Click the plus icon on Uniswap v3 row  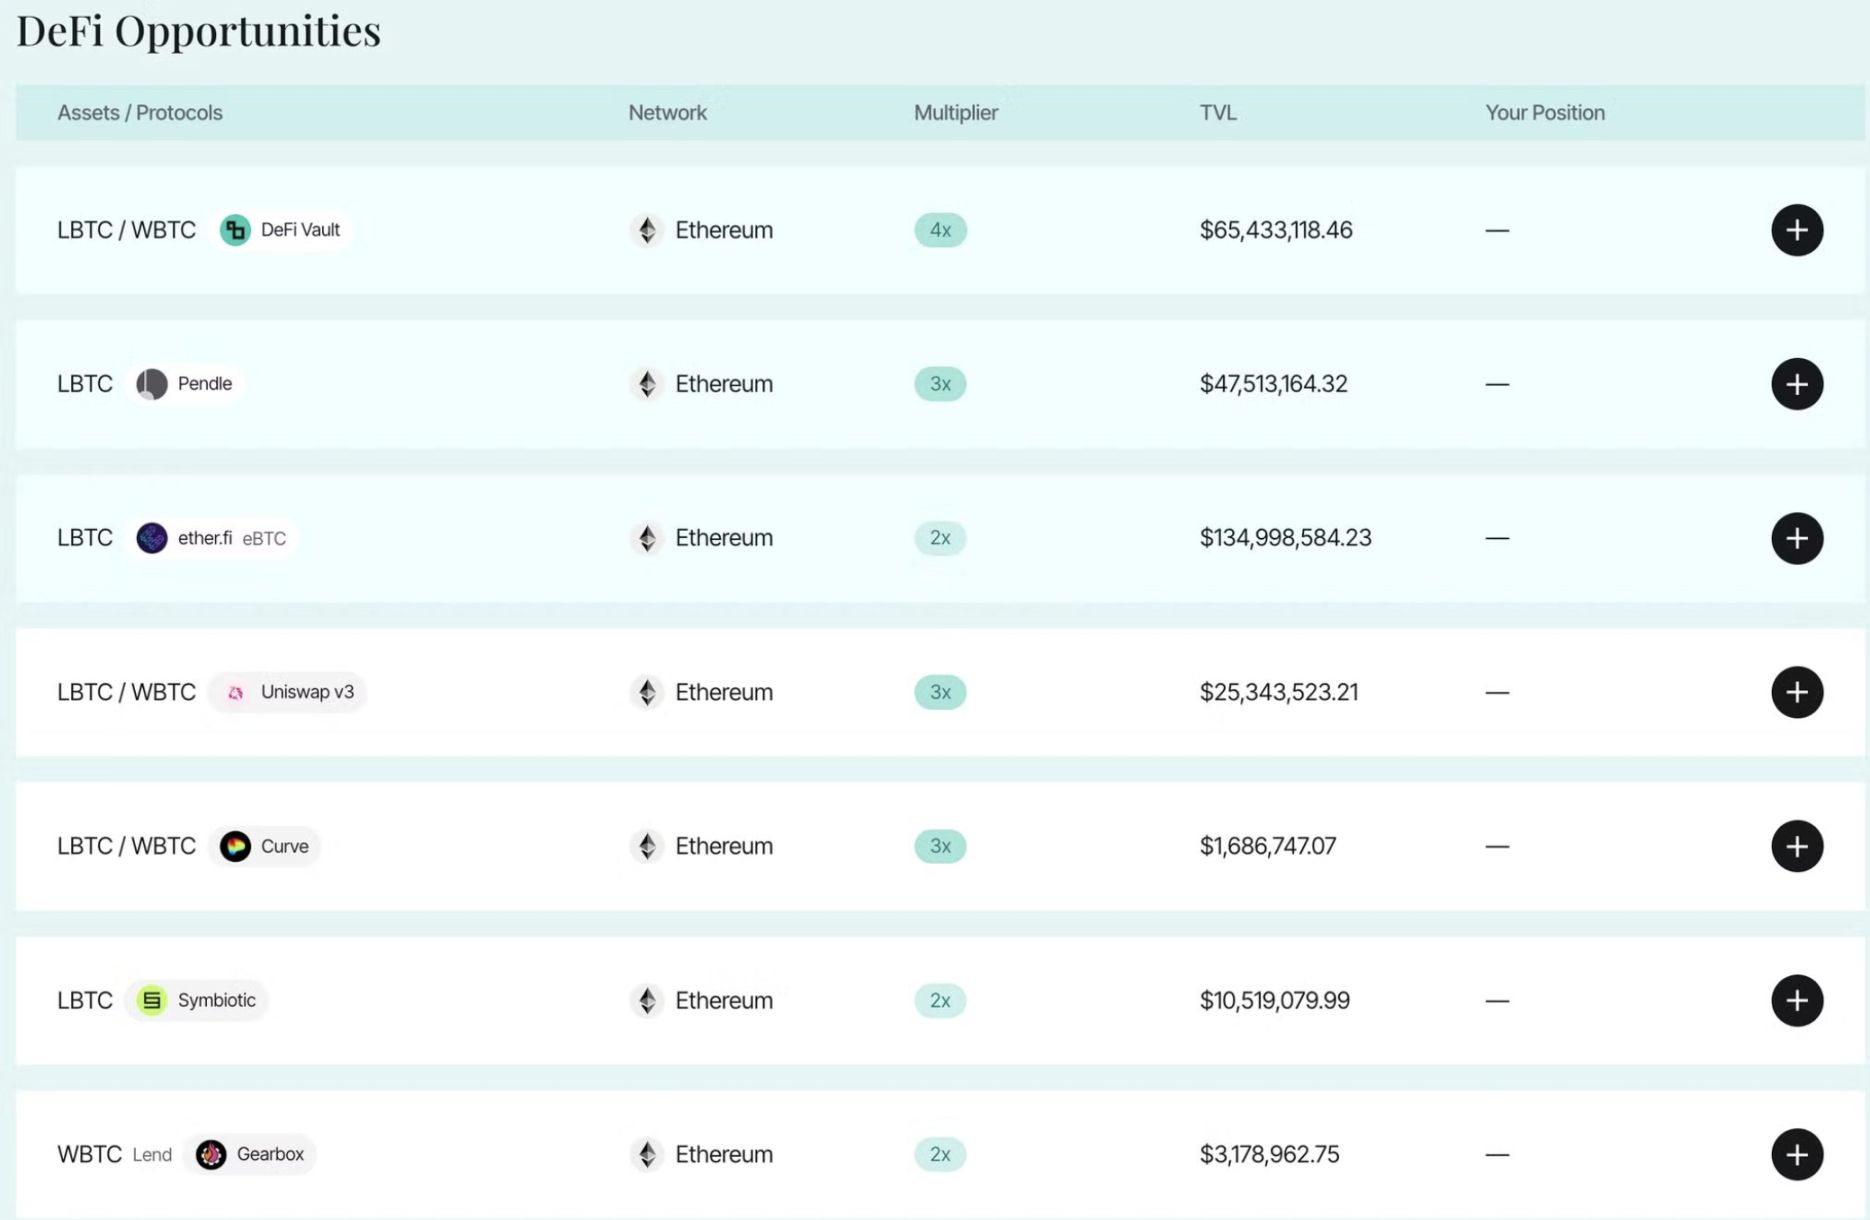click(1797, 692)
